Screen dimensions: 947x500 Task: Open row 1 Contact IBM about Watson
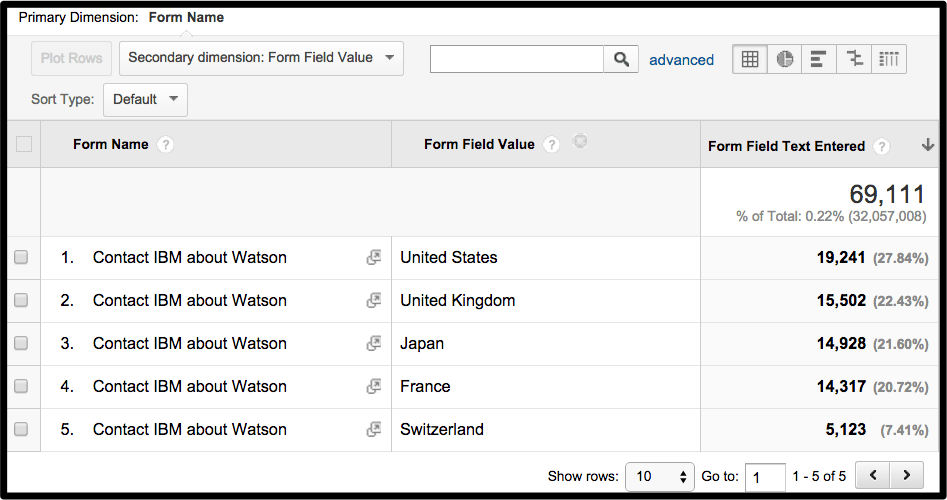[x=190, y=257]
